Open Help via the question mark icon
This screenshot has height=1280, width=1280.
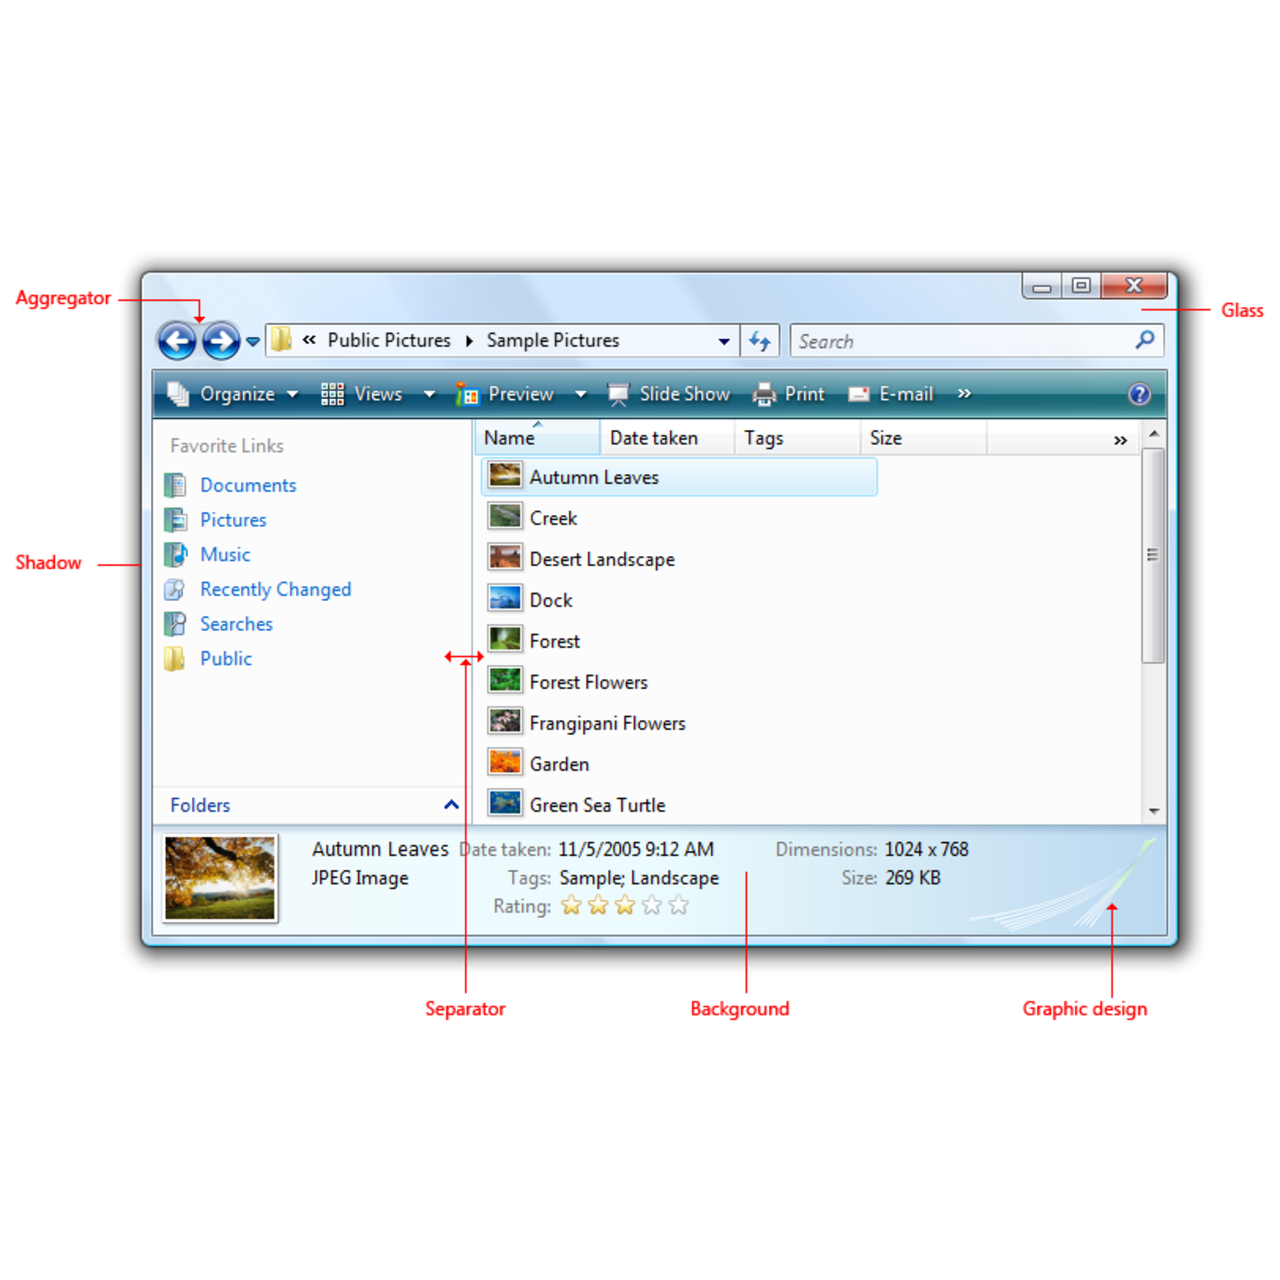[x=1139, y=394]
